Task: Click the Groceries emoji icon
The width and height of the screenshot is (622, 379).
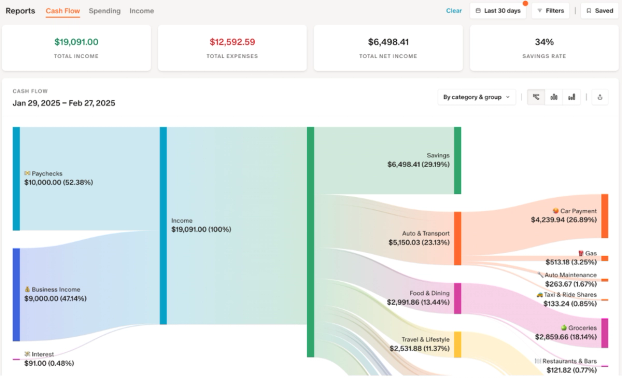Action: 563,328
